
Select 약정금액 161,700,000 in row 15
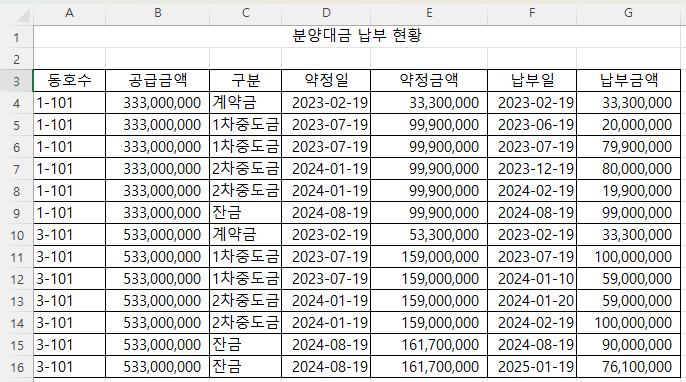429,345
